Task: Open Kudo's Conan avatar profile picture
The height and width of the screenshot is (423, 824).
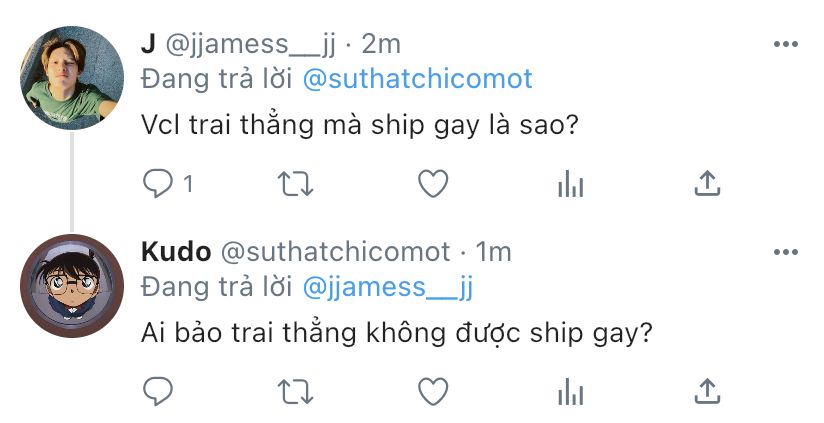Action: [72, 286]
